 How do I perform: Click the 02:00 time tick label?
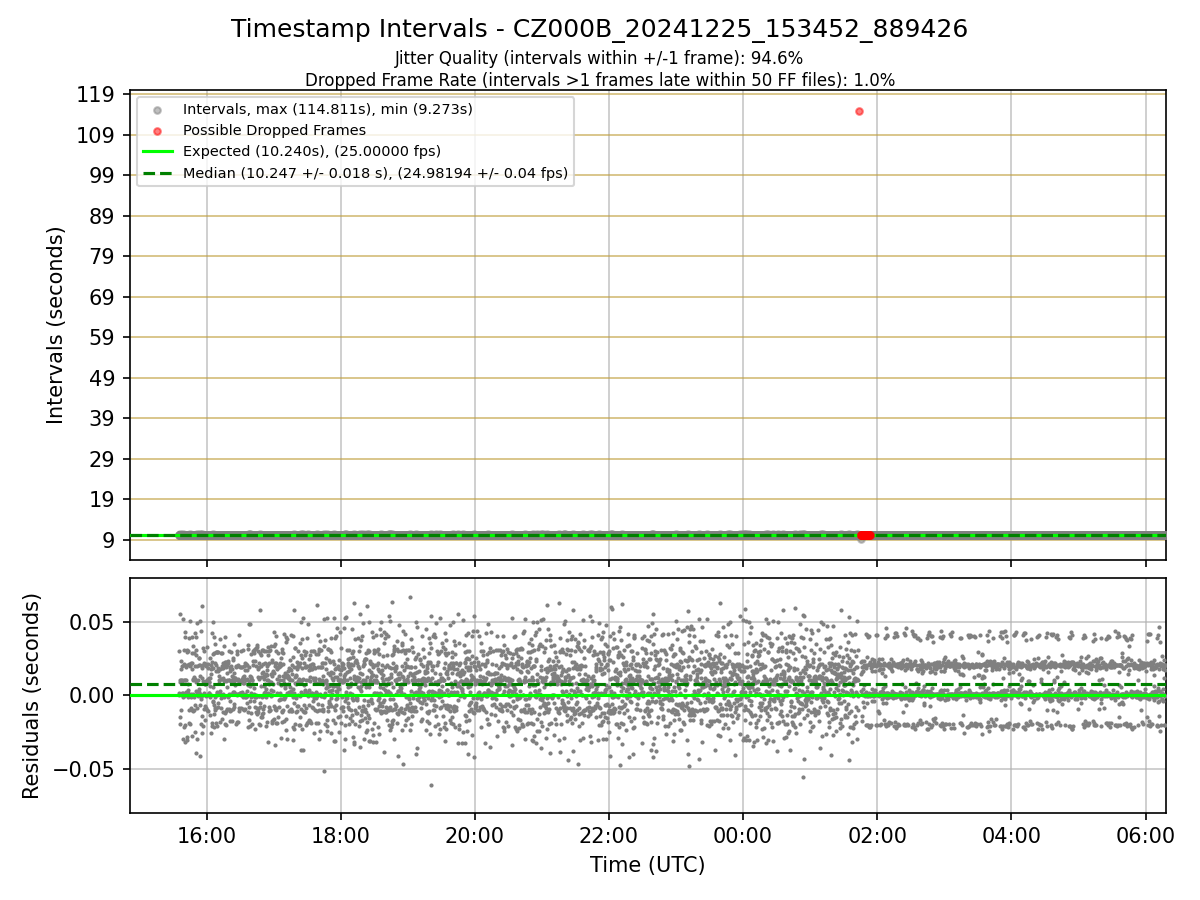point(877,835)
